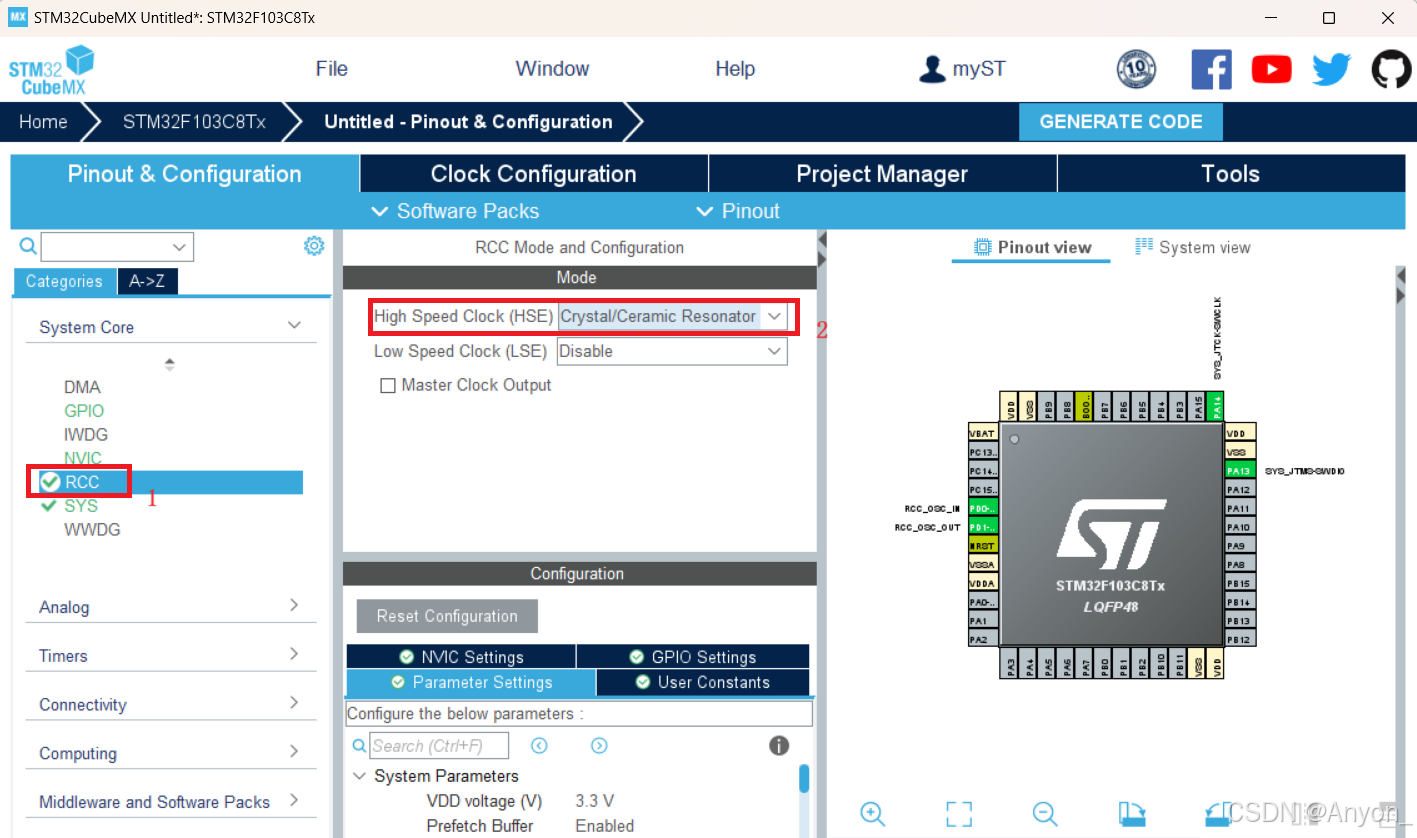This screenshot has height=838, width=1417.
Task: Select the NRST pin on the chip
Action: [983, 546]
